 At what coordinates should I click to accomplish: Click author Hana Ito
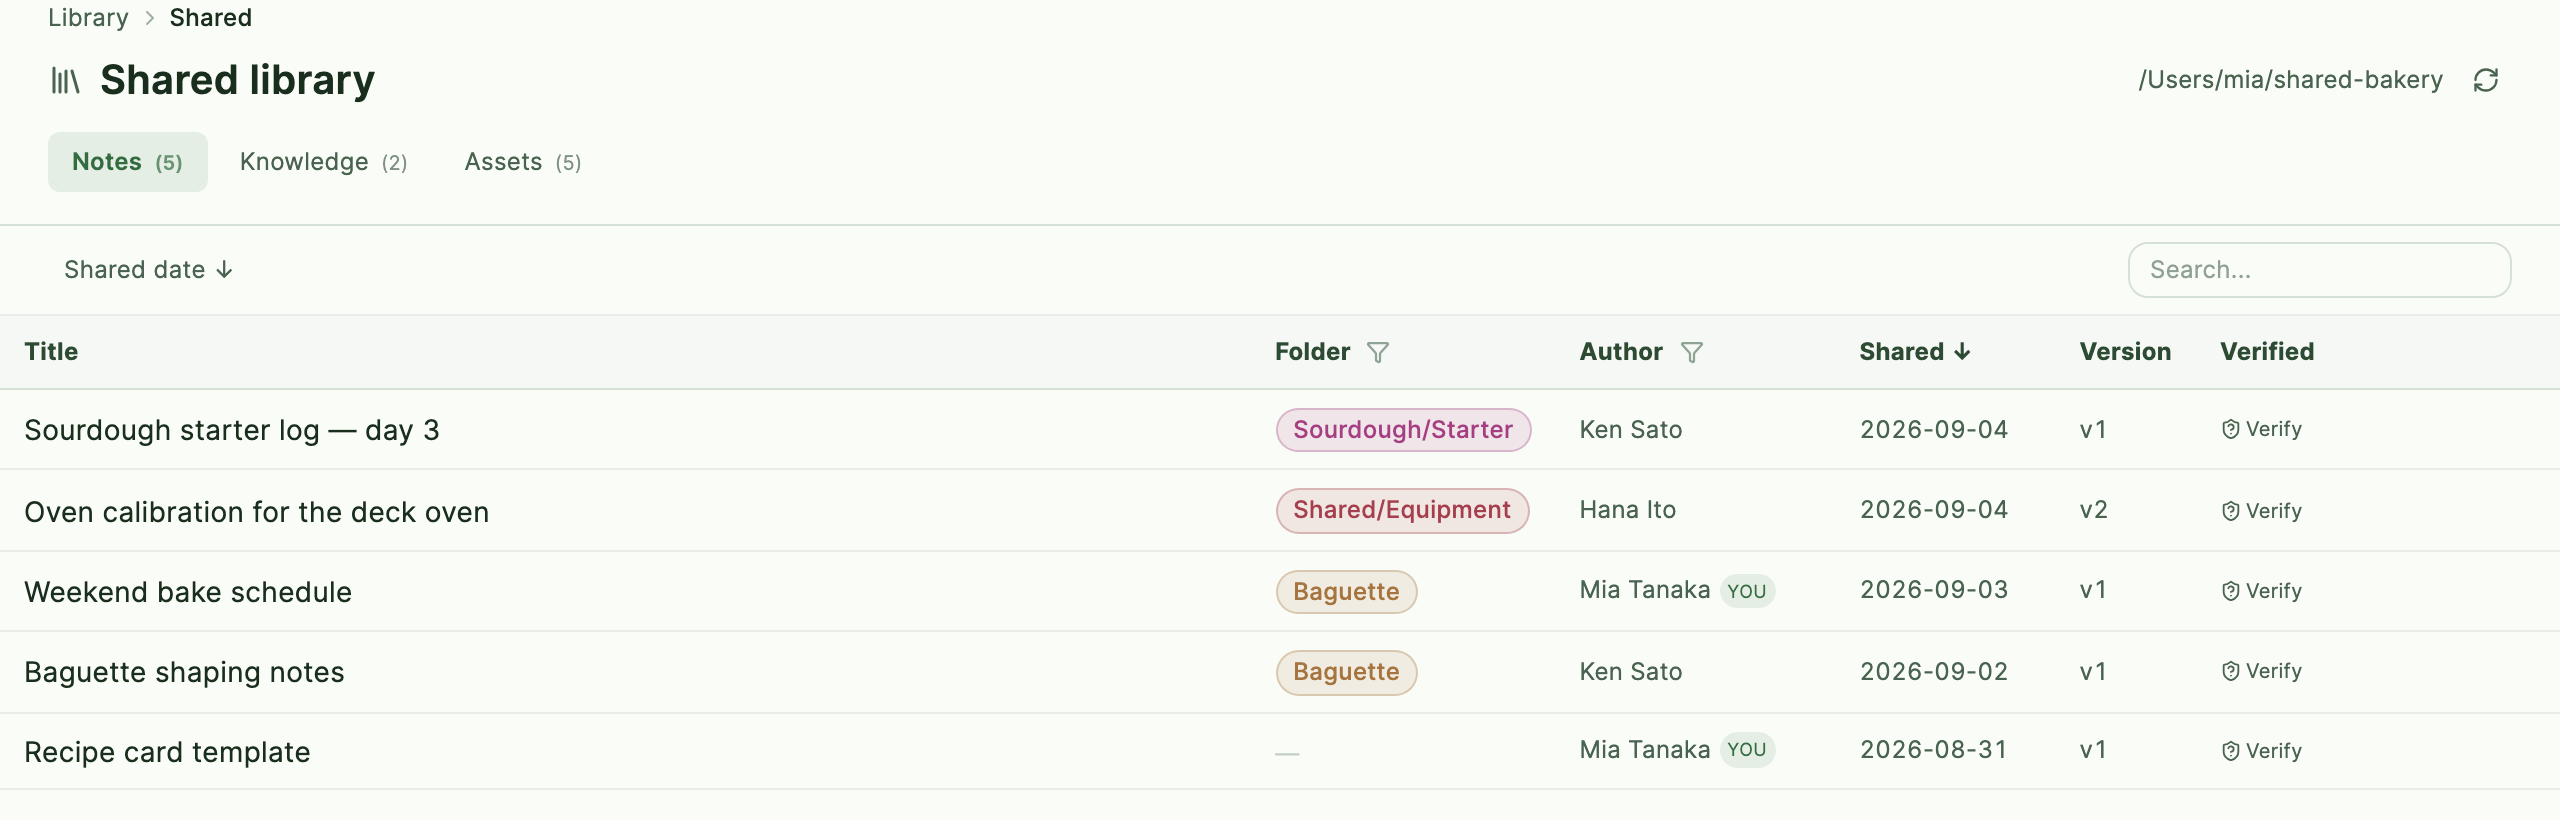point(1628,510)
